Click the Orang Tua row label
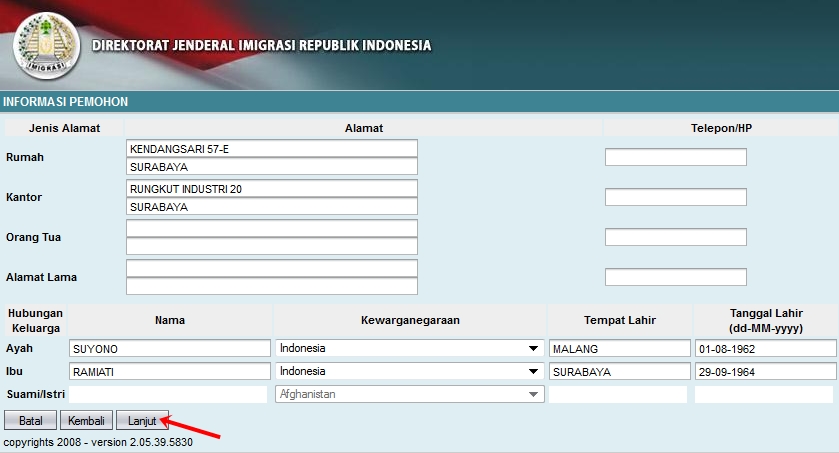The width and height of the screenshot is (839, 453). (x=33, y=237)
